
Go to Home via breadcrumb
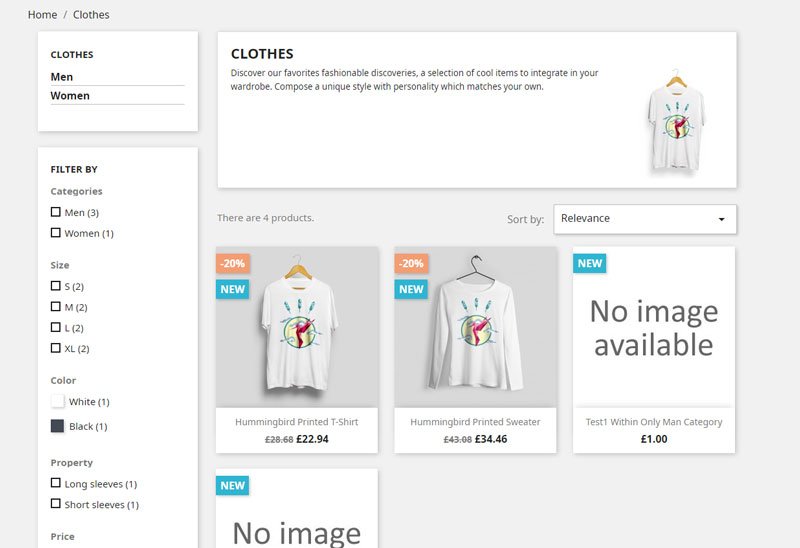(x=42, y=15)
